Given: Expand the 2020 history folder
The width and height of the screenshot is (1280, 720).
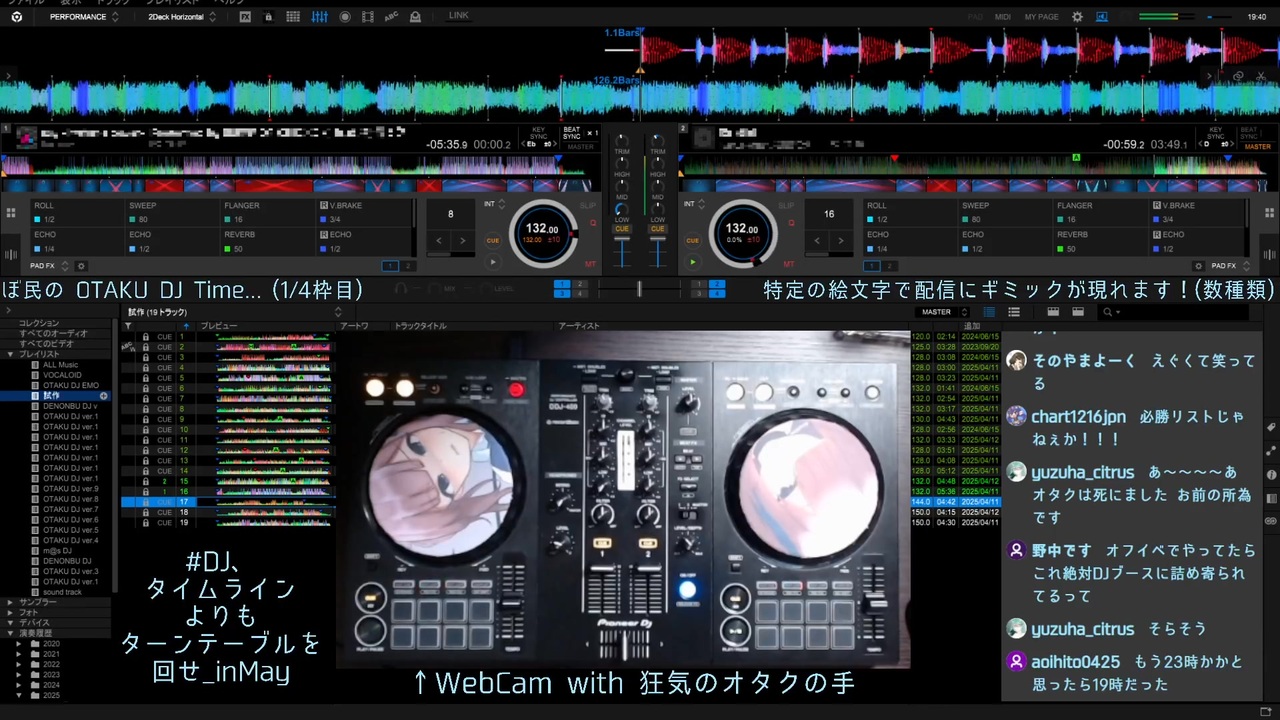Looking at the screenshot, I should click(19, 644).
